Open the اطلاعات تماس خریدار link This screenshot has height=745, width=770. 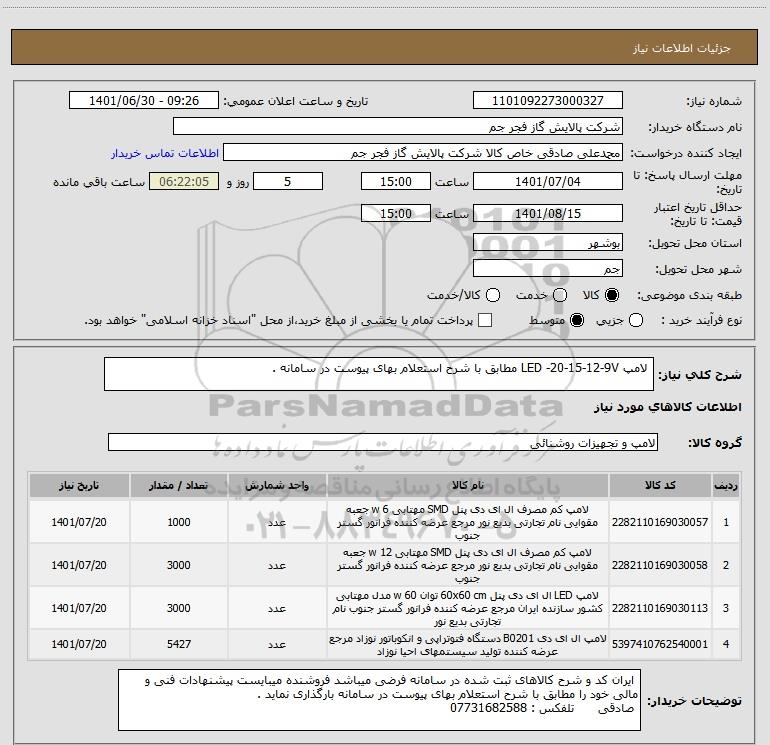(x=165, y=153)
